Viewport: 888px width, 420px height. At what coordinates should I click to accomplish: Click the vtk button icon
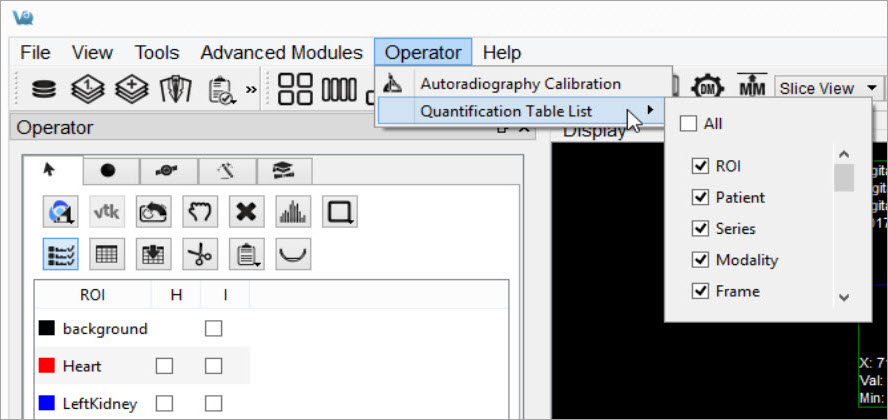coord(106,212)
